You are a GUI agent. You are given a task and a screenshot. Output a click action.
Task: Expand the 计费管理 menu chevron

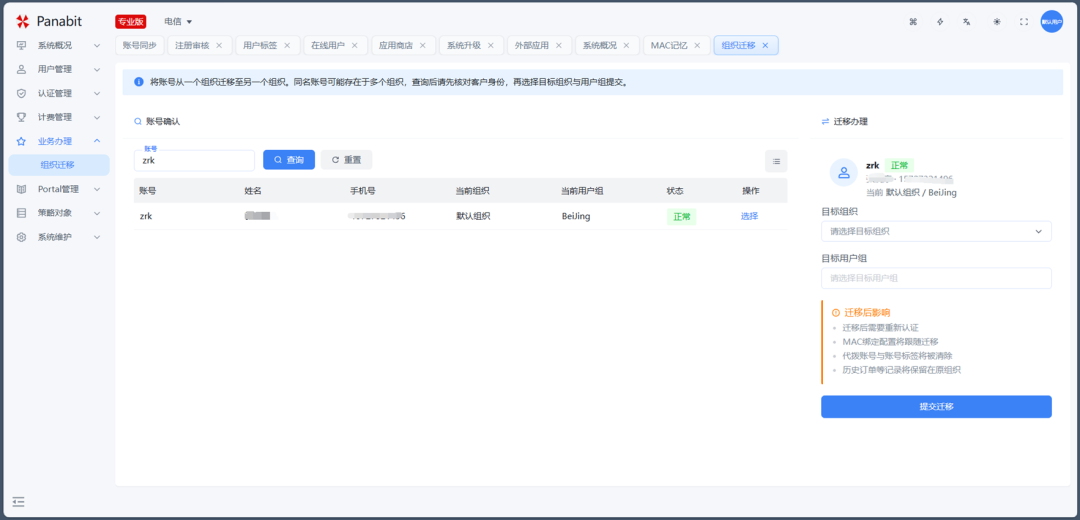click(96, 117)
